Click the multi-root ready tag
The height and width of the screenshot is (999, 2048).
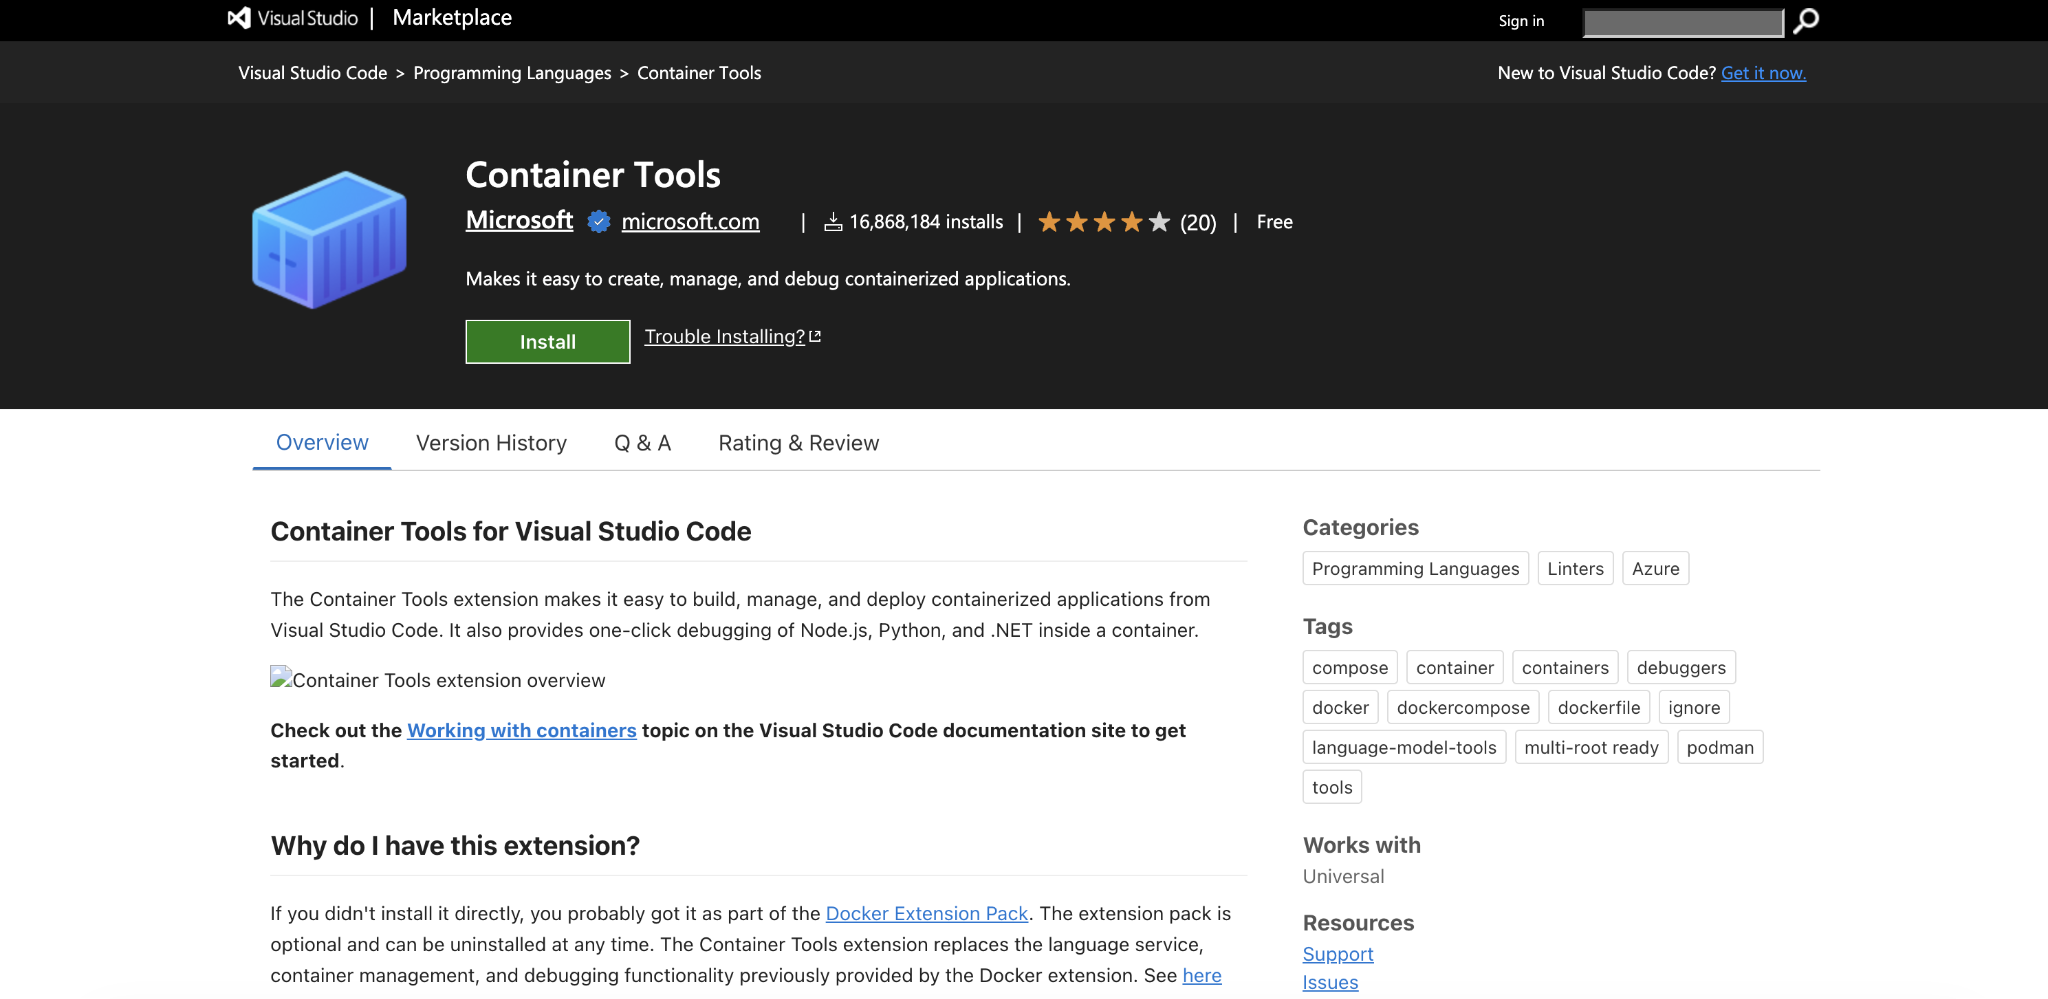pos(1591,748)
